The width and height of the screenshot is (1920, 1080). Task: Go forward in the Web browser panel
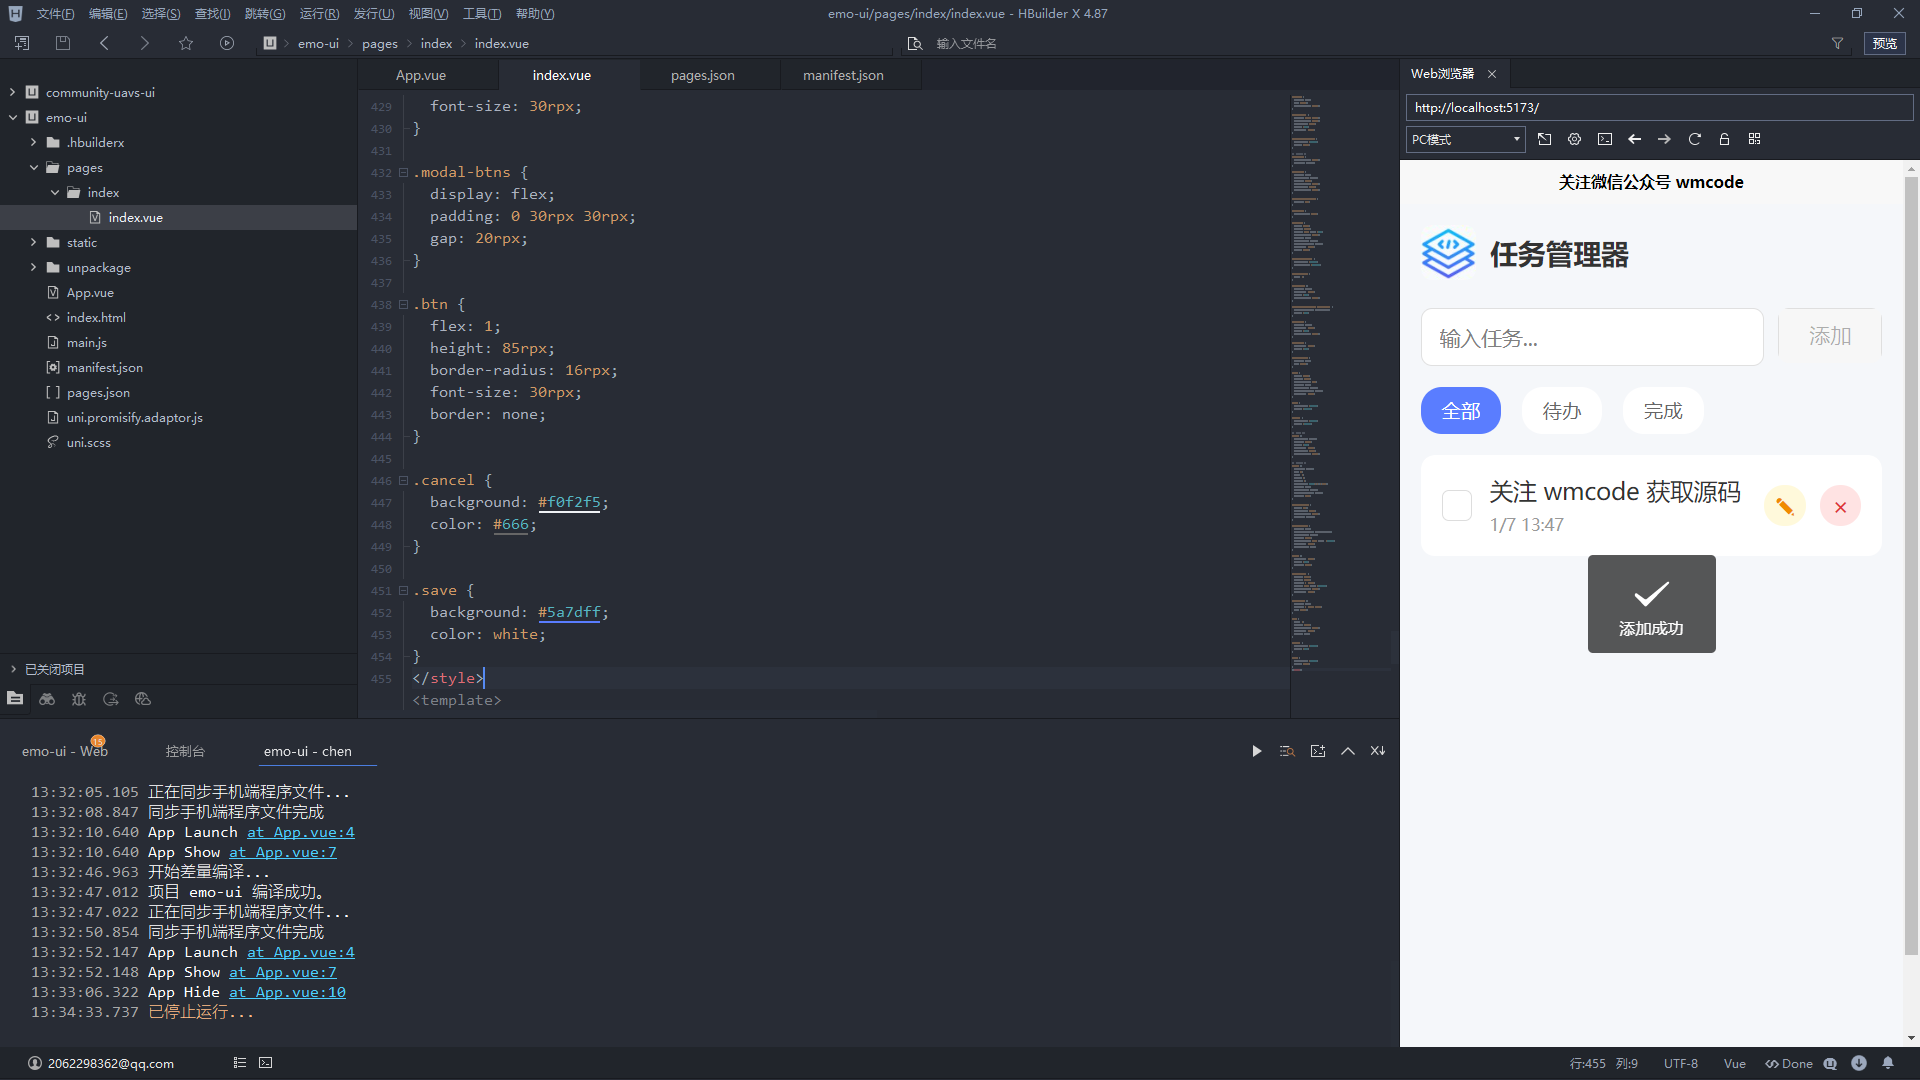pyautogui.click(x=1664, y=139)
